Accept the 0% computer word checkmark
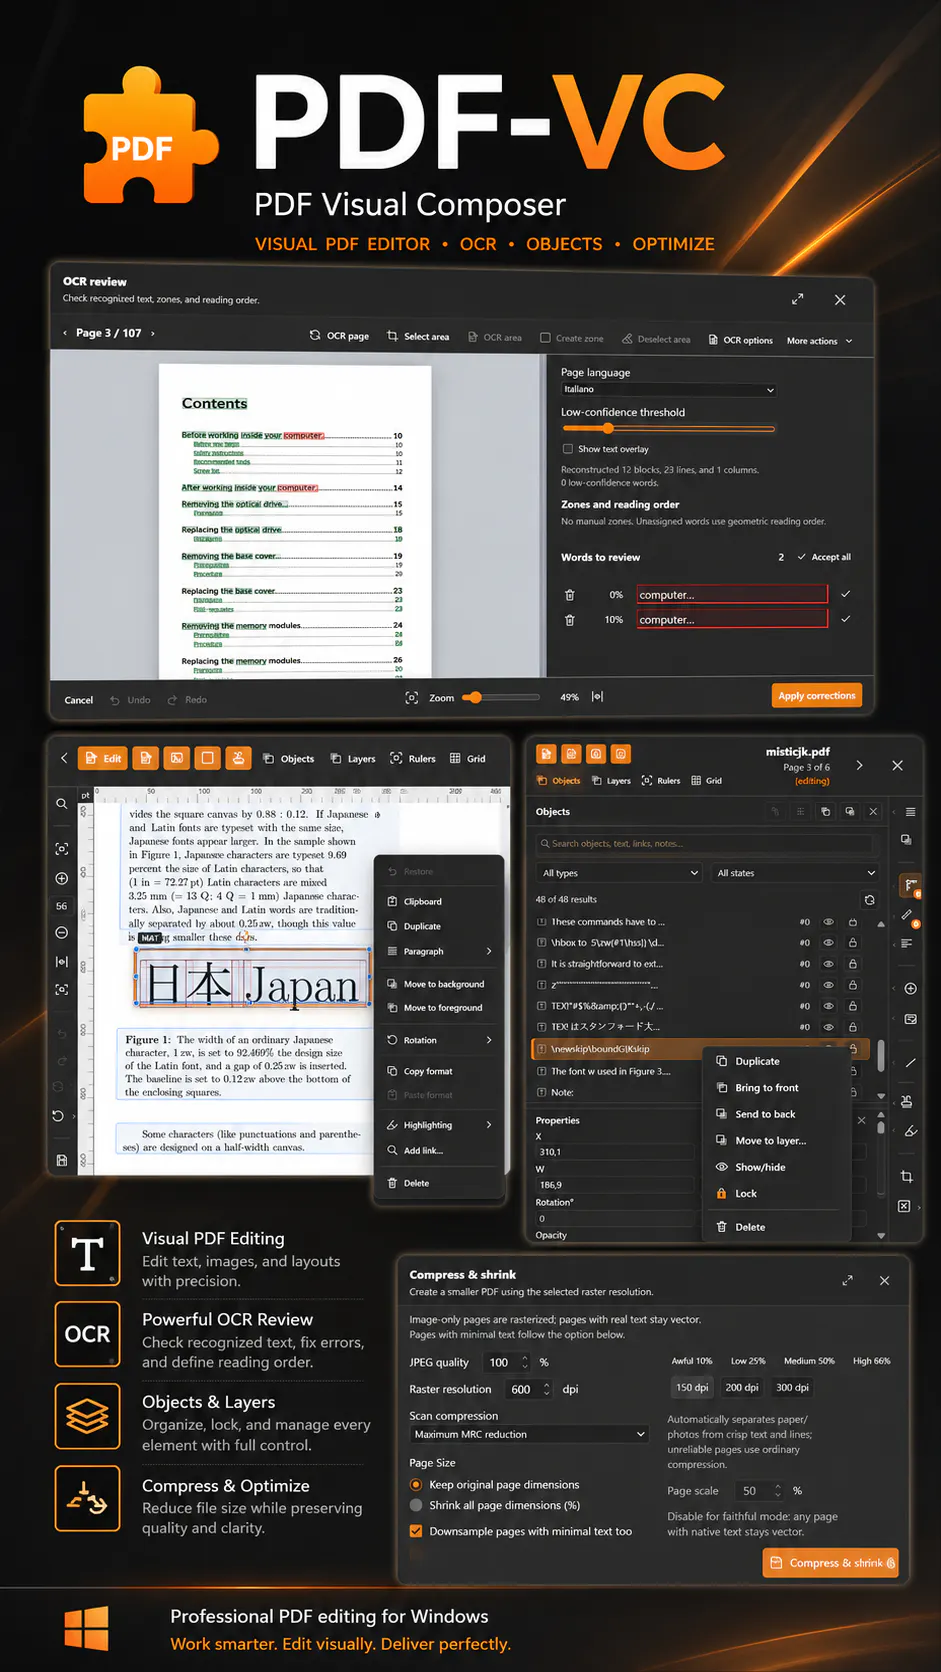Image resolution: width=941 pixels, height=1672 pixels. click(x=846, y=594)
